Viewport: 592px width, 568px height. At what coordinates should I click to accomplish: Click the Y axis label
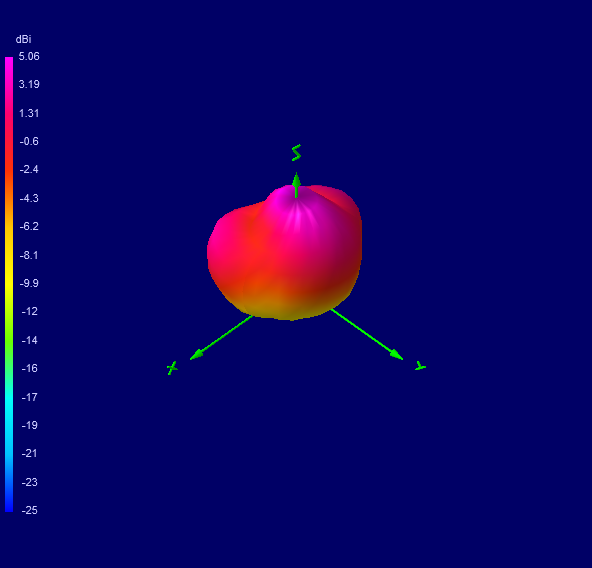coord(420,366)
